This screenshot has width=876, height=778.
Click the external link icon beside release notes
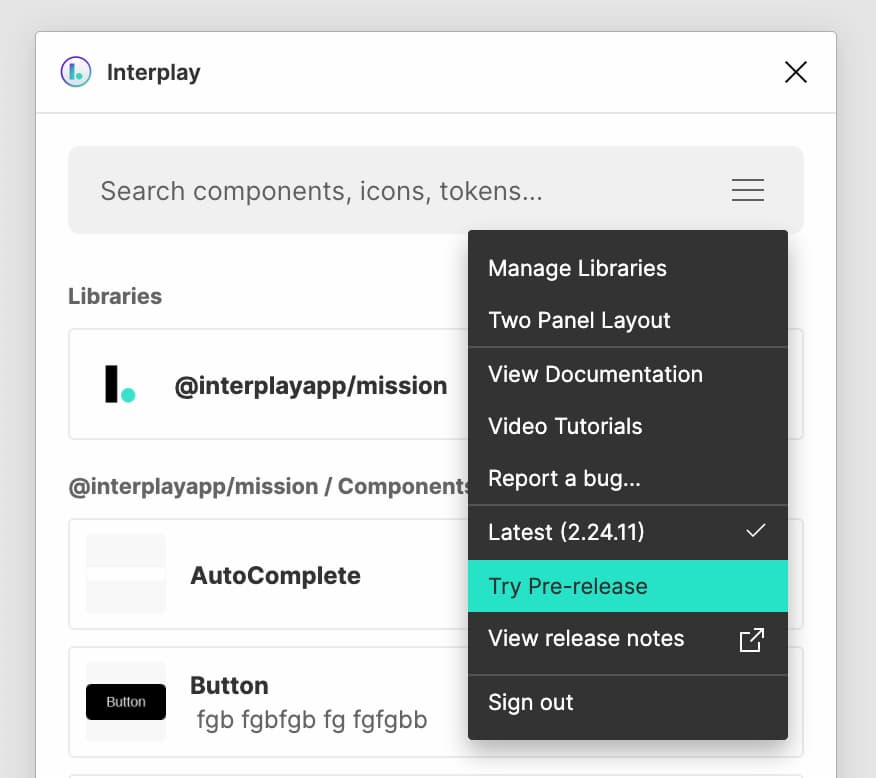pos(751,640)
